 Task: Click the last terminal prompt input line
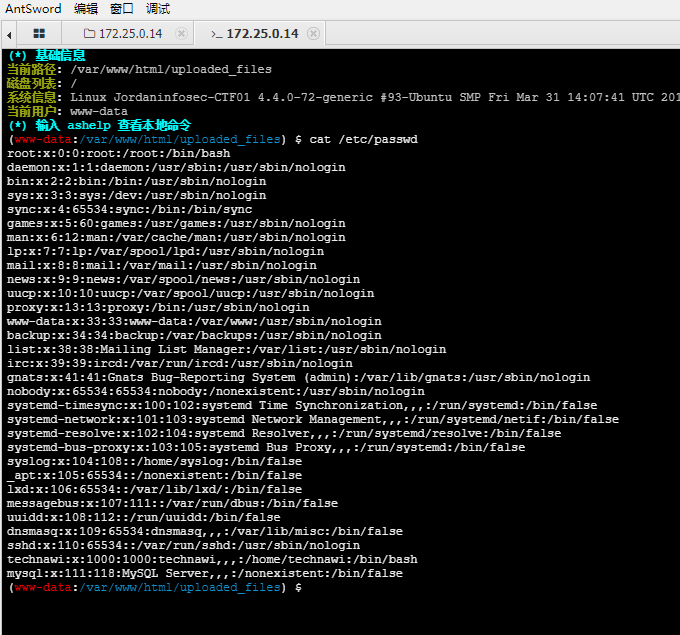click(155, 587)
